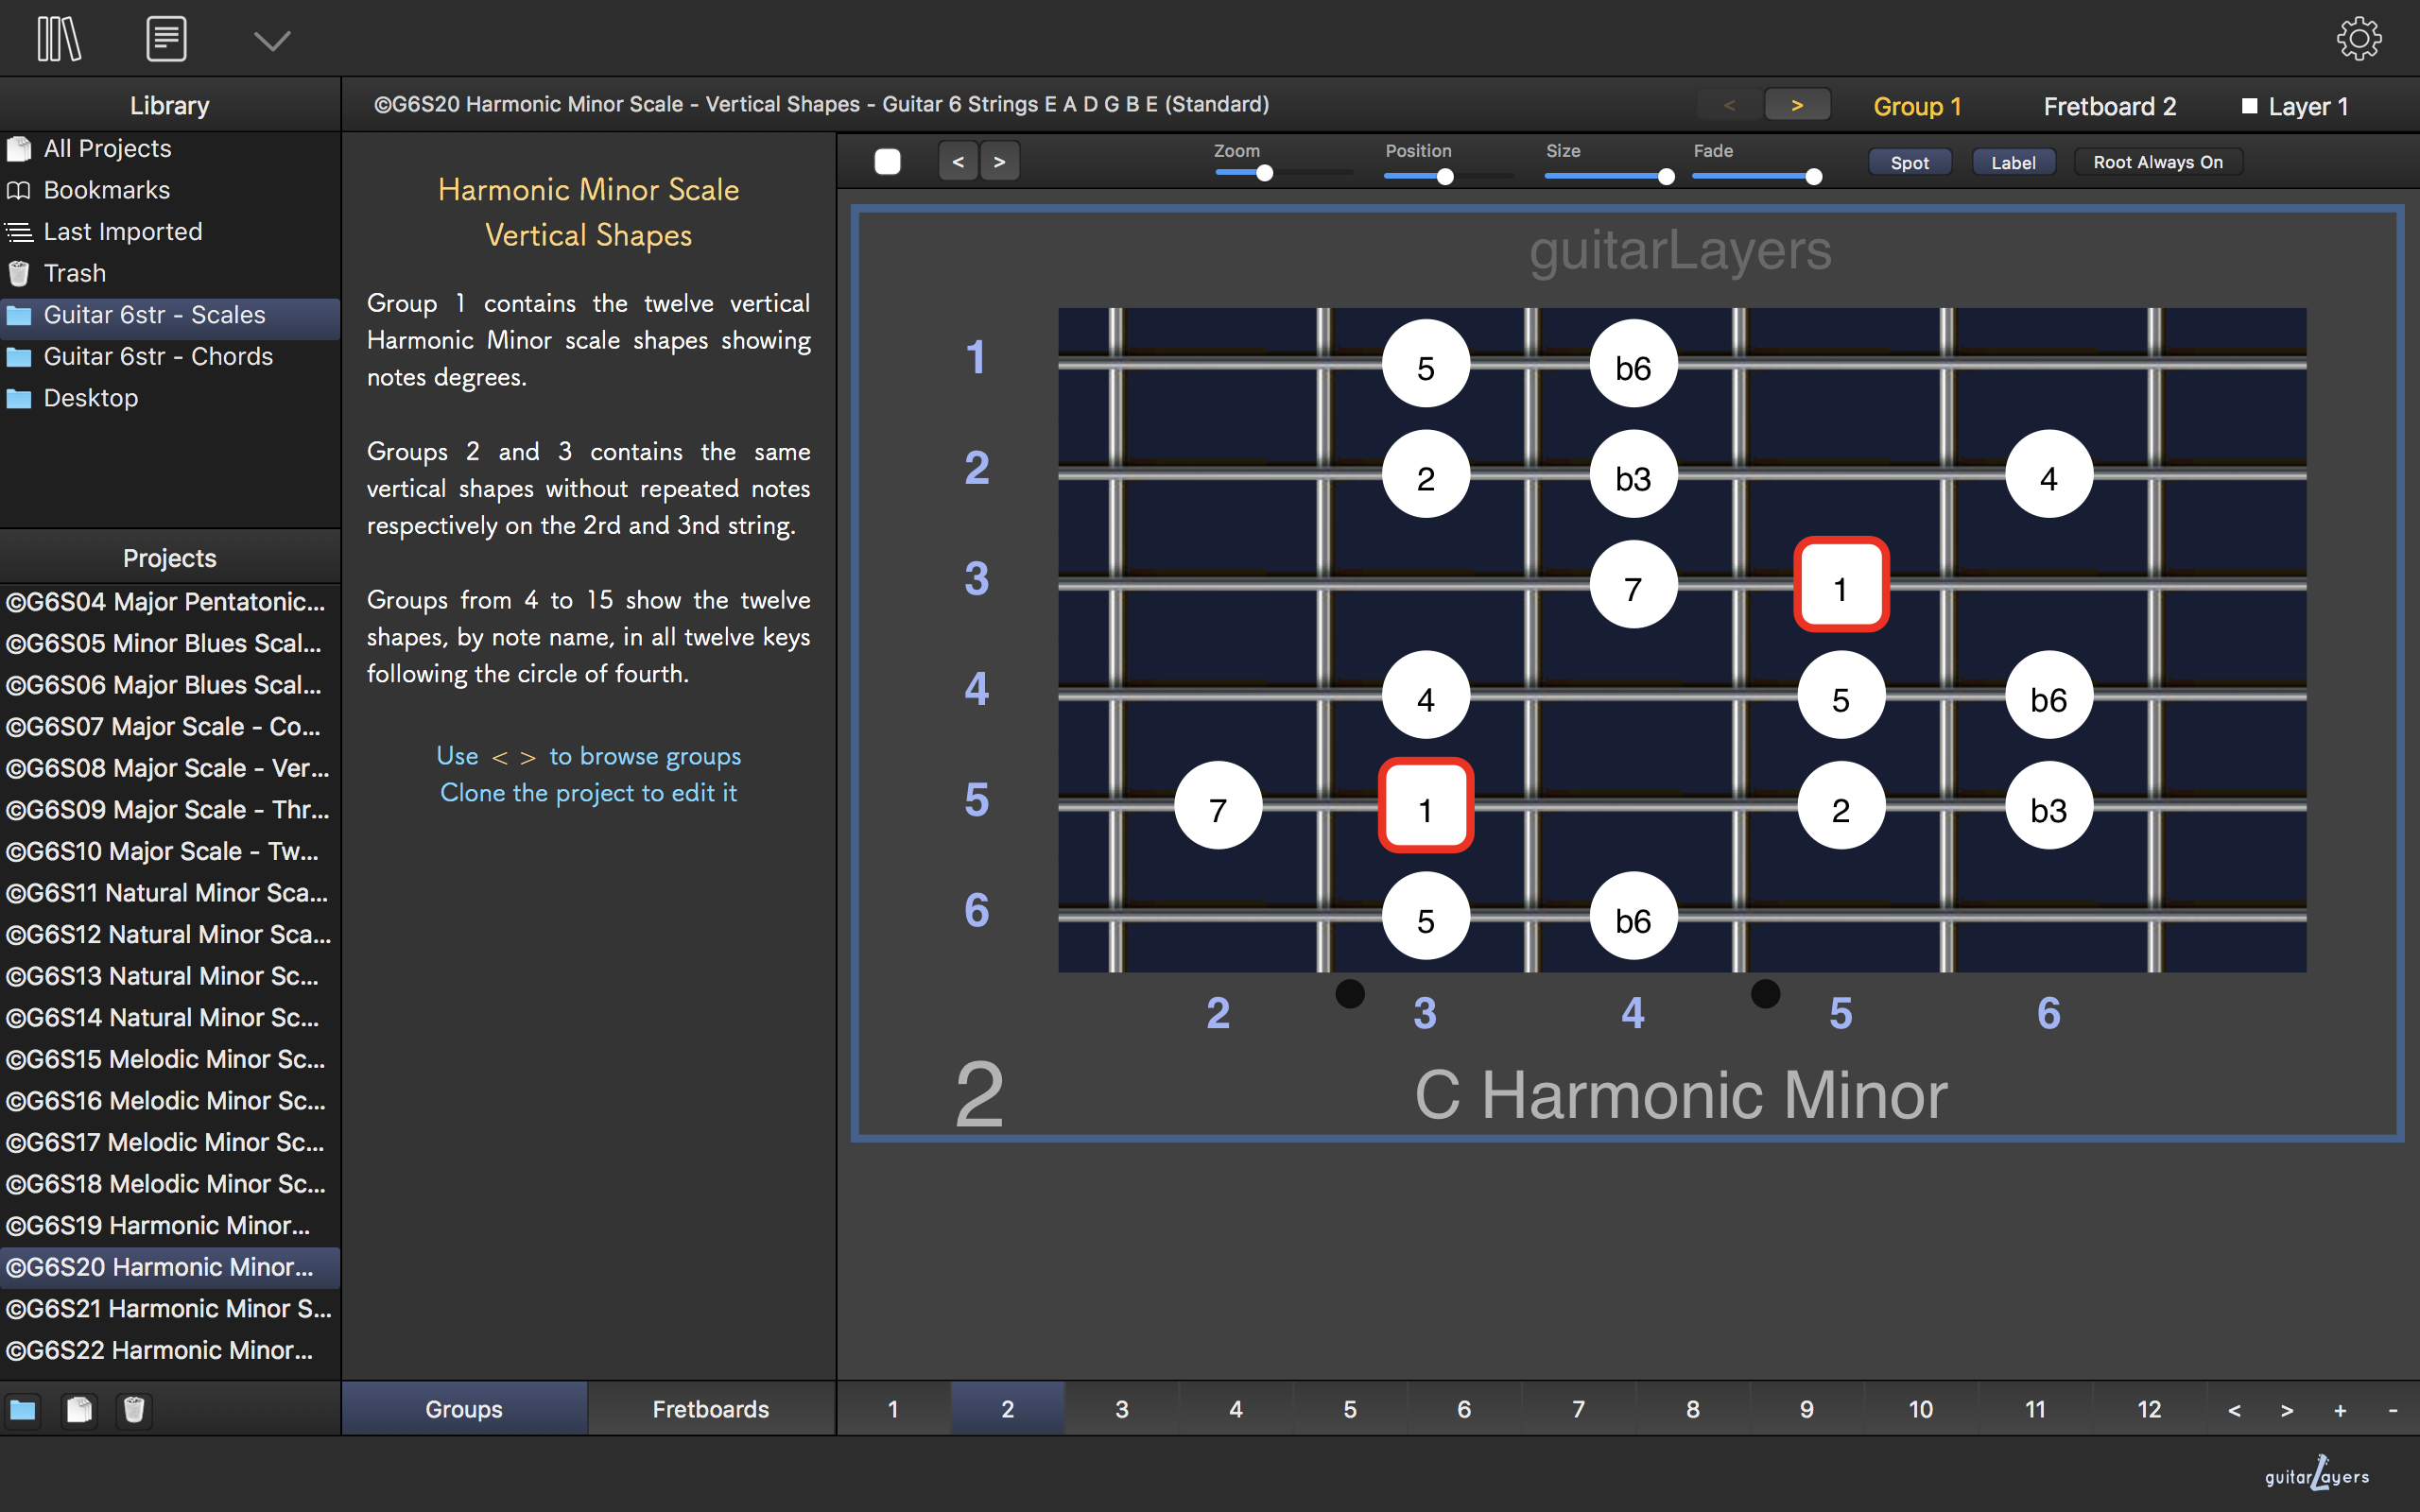The height and width of the screenshot is (1512, 2420).
Task: Adjust the Zoom slider
Action: (x=1265, y=174)
